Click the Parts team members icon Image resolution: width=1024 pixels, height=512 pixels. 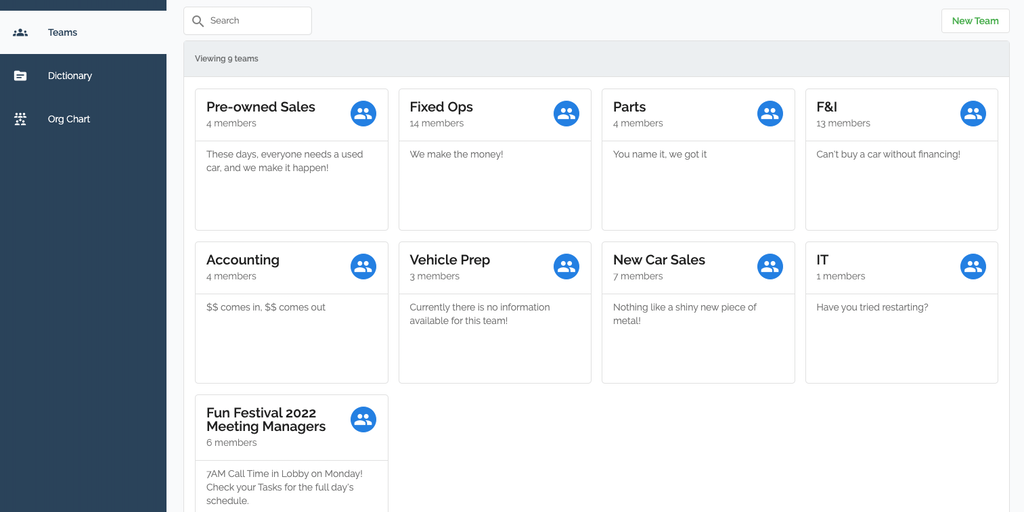coord(769,114)
